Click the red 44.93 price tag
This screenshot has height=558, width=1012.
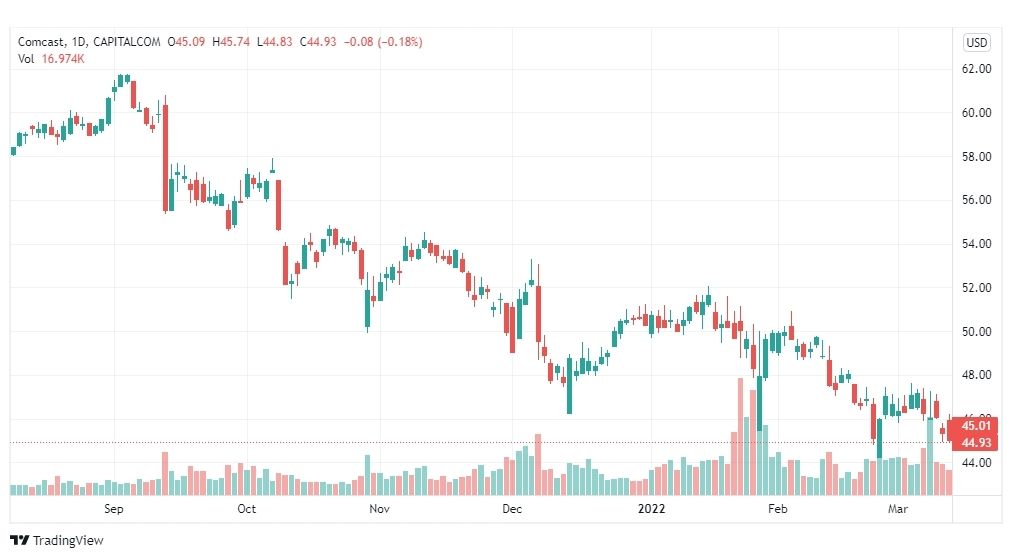[975, 443]
